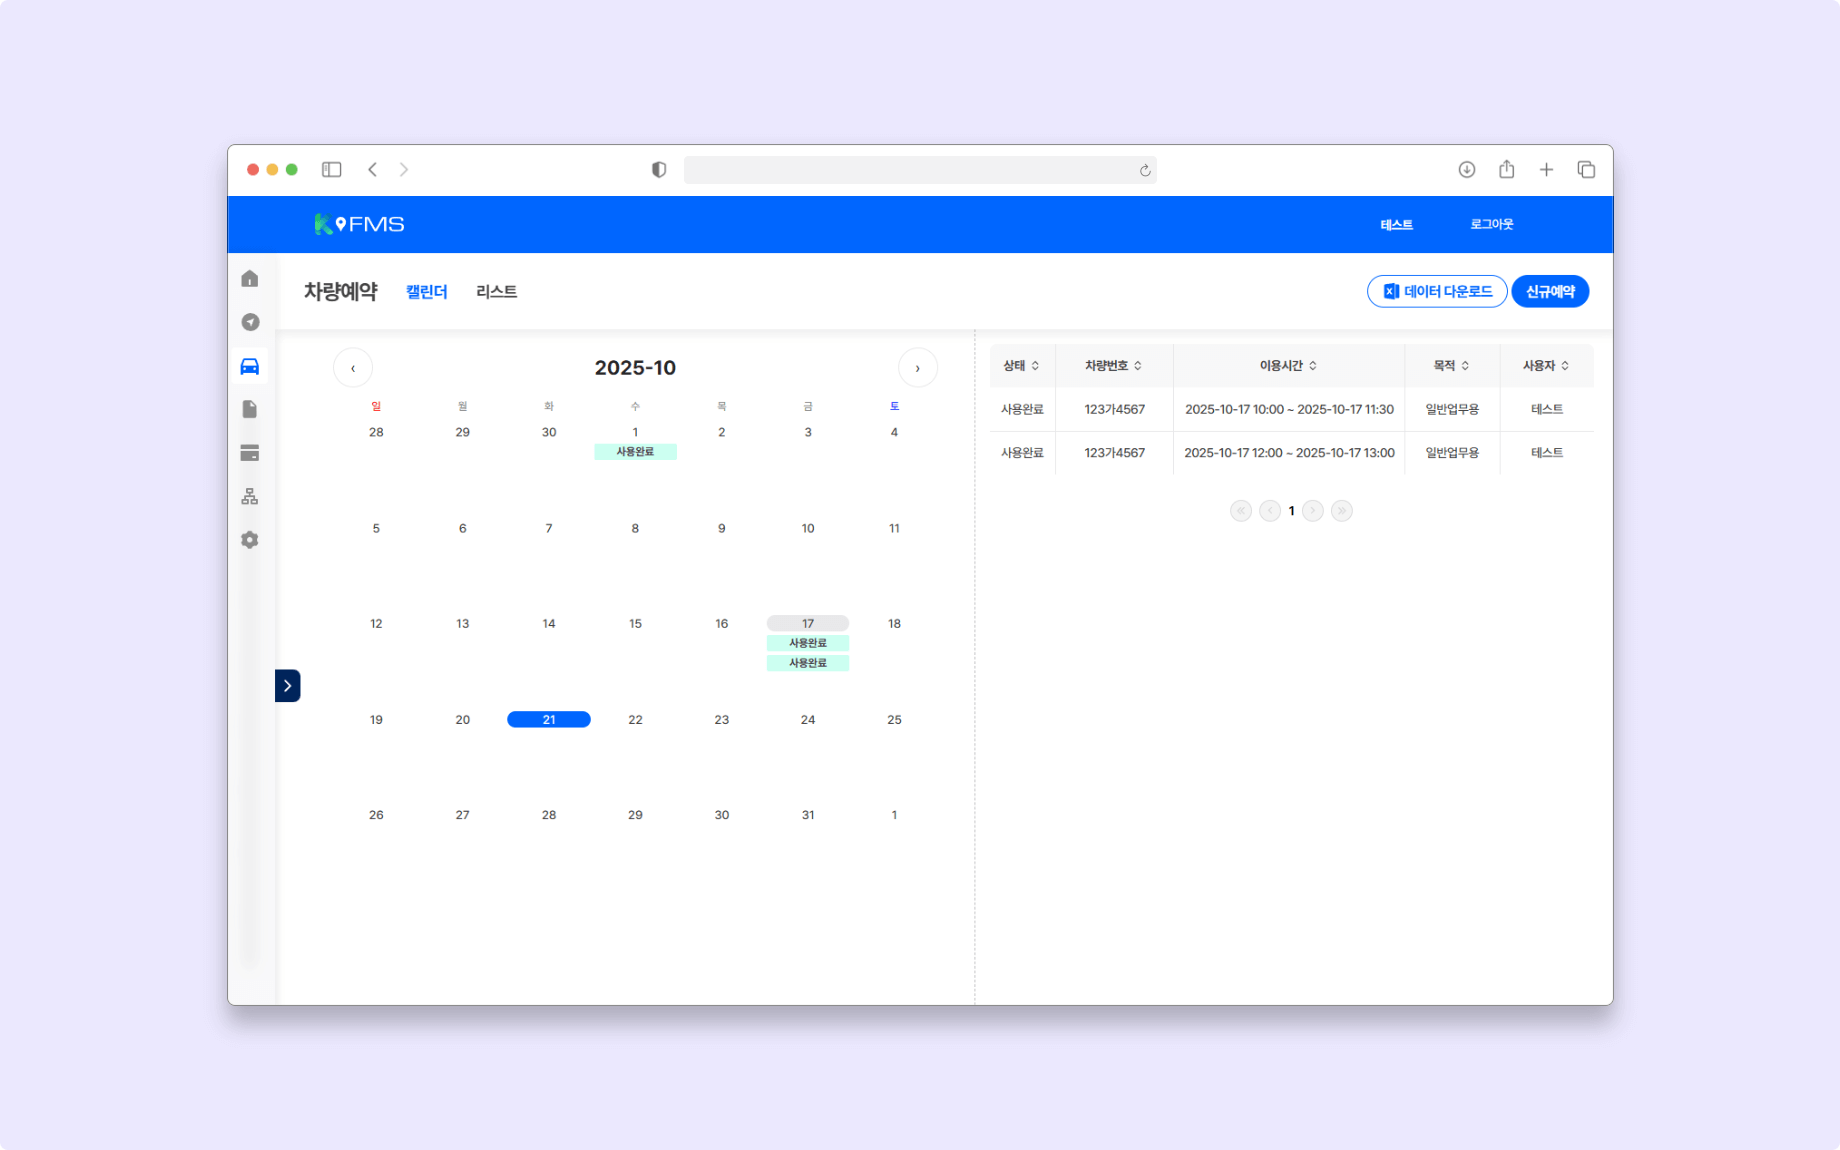This screenshot has height=1150, width=1840.
Task: Open the document sidebar icon
Action: tap(249, 409)
